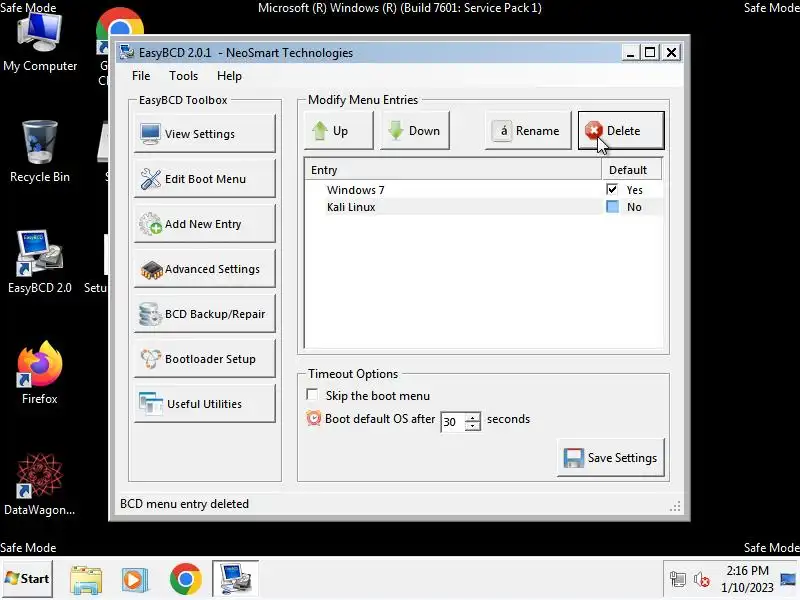This screenshot has width=800, height=600.
Task: Select the EasyBCD 2.0 desktop shortcut
Action: tap(40, 262)
